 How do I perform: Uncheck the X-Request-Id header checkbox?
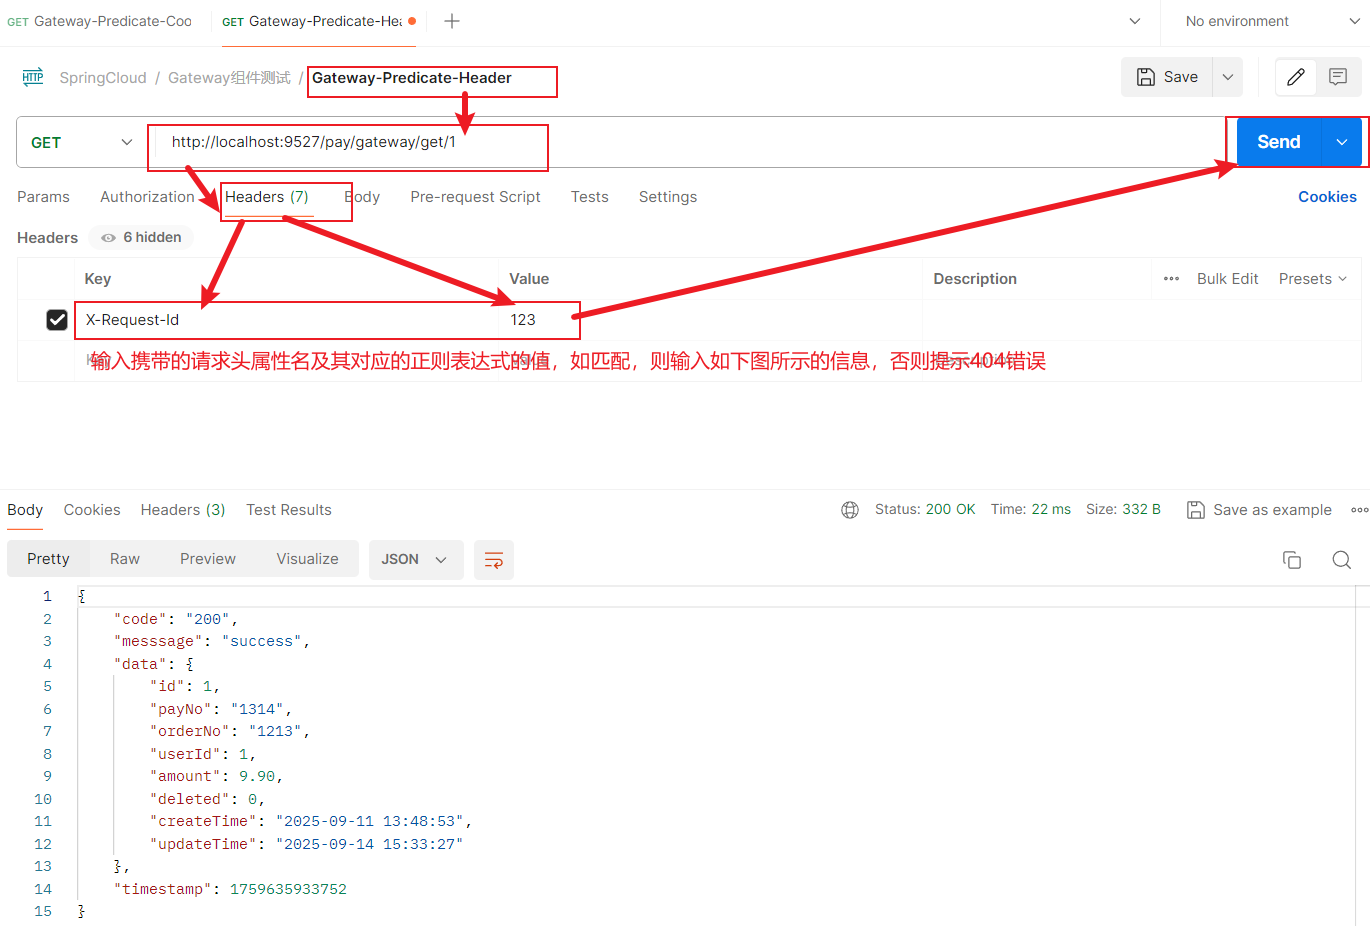pos(57,320)
